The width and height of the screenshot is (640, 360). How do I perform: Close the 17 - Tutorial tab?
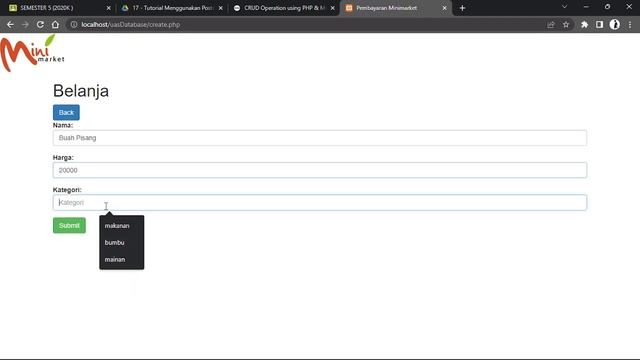pyautogui.click(x=220, y=8)
